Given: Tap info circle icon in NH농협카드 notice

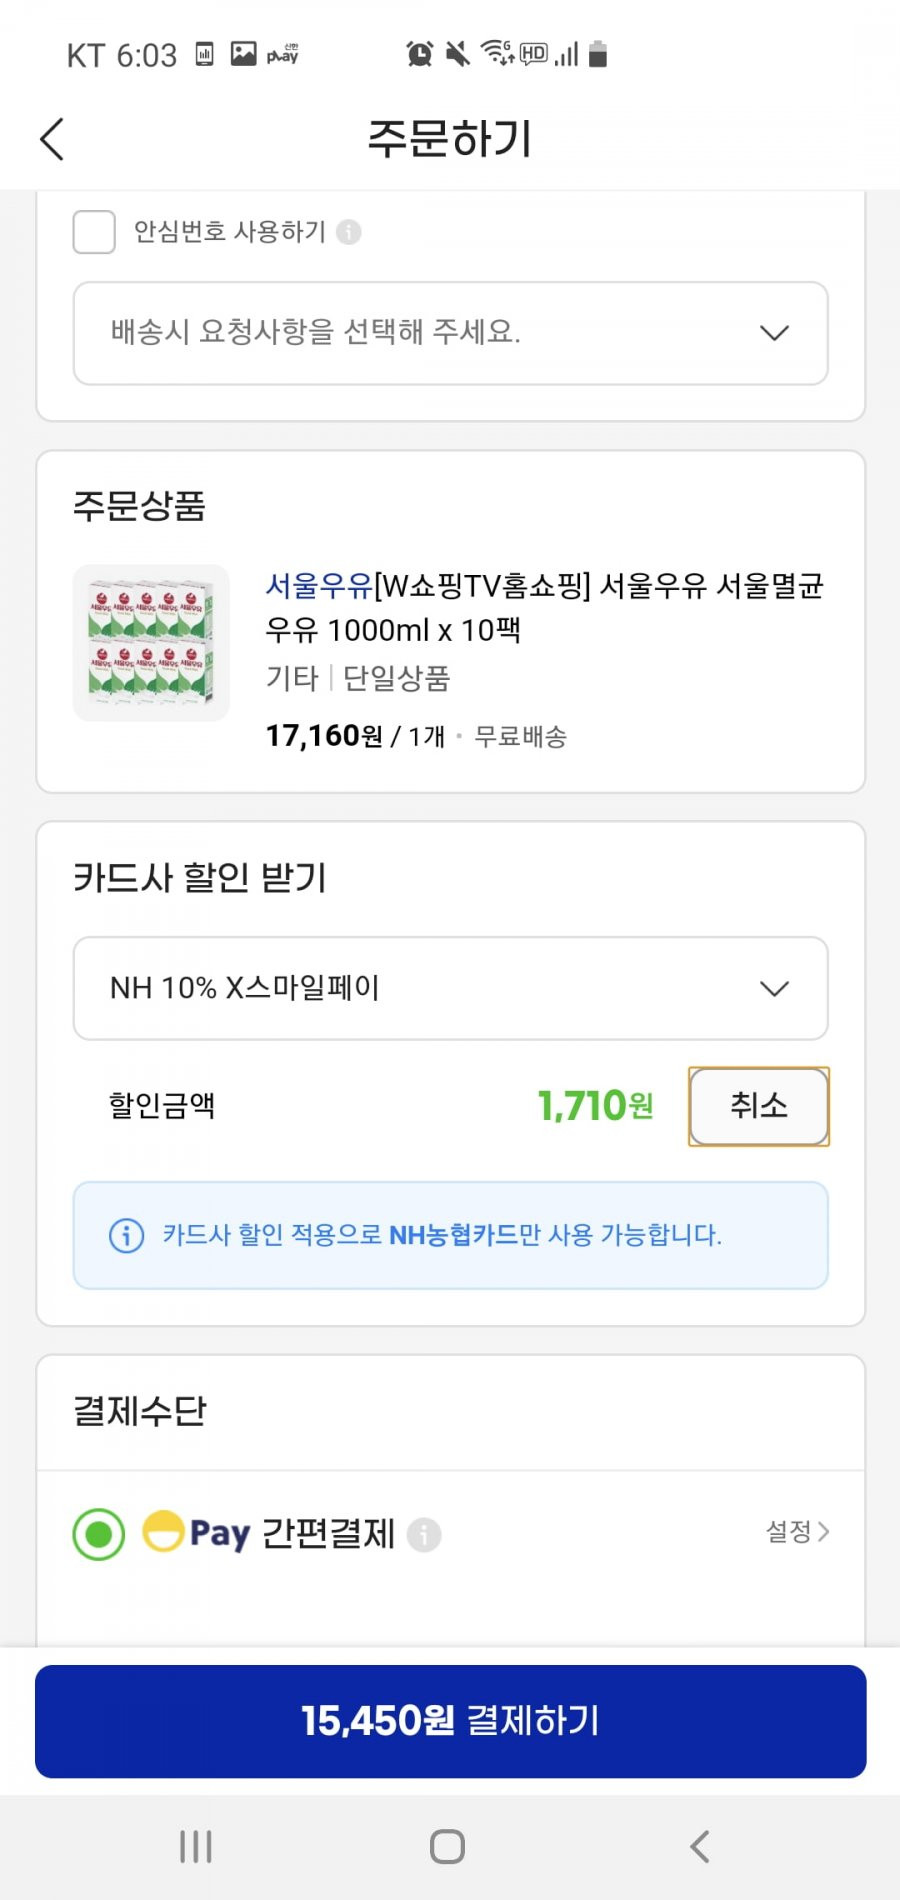Looking at the screenshot, I should pos(126,1235).
